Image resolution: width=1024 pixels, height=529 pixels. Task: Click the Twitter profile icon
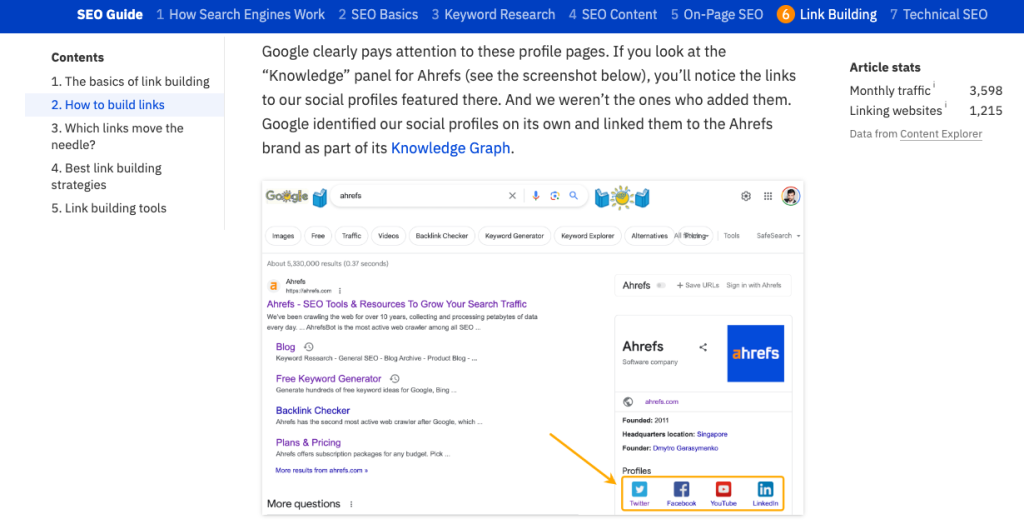639,489
